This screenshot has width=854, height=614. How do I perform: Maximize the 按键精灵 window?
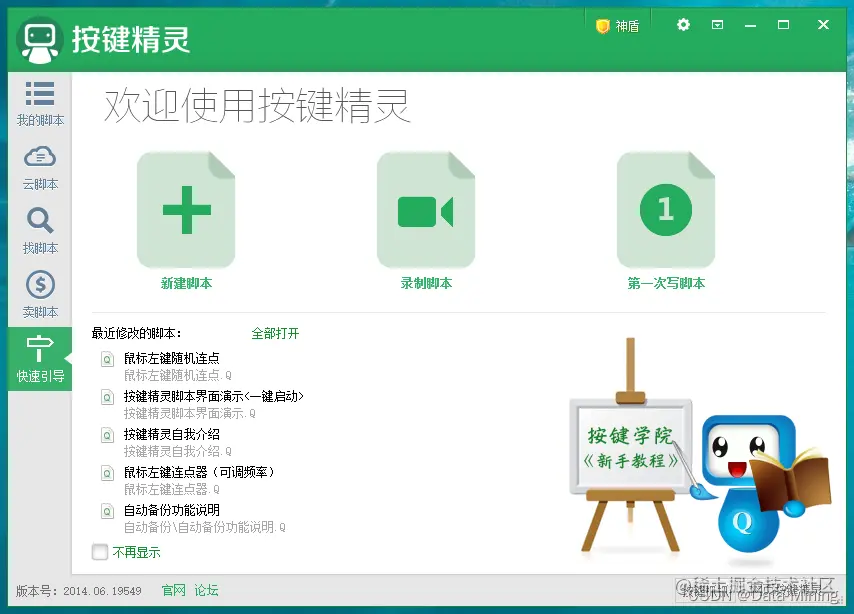[783, 25]
